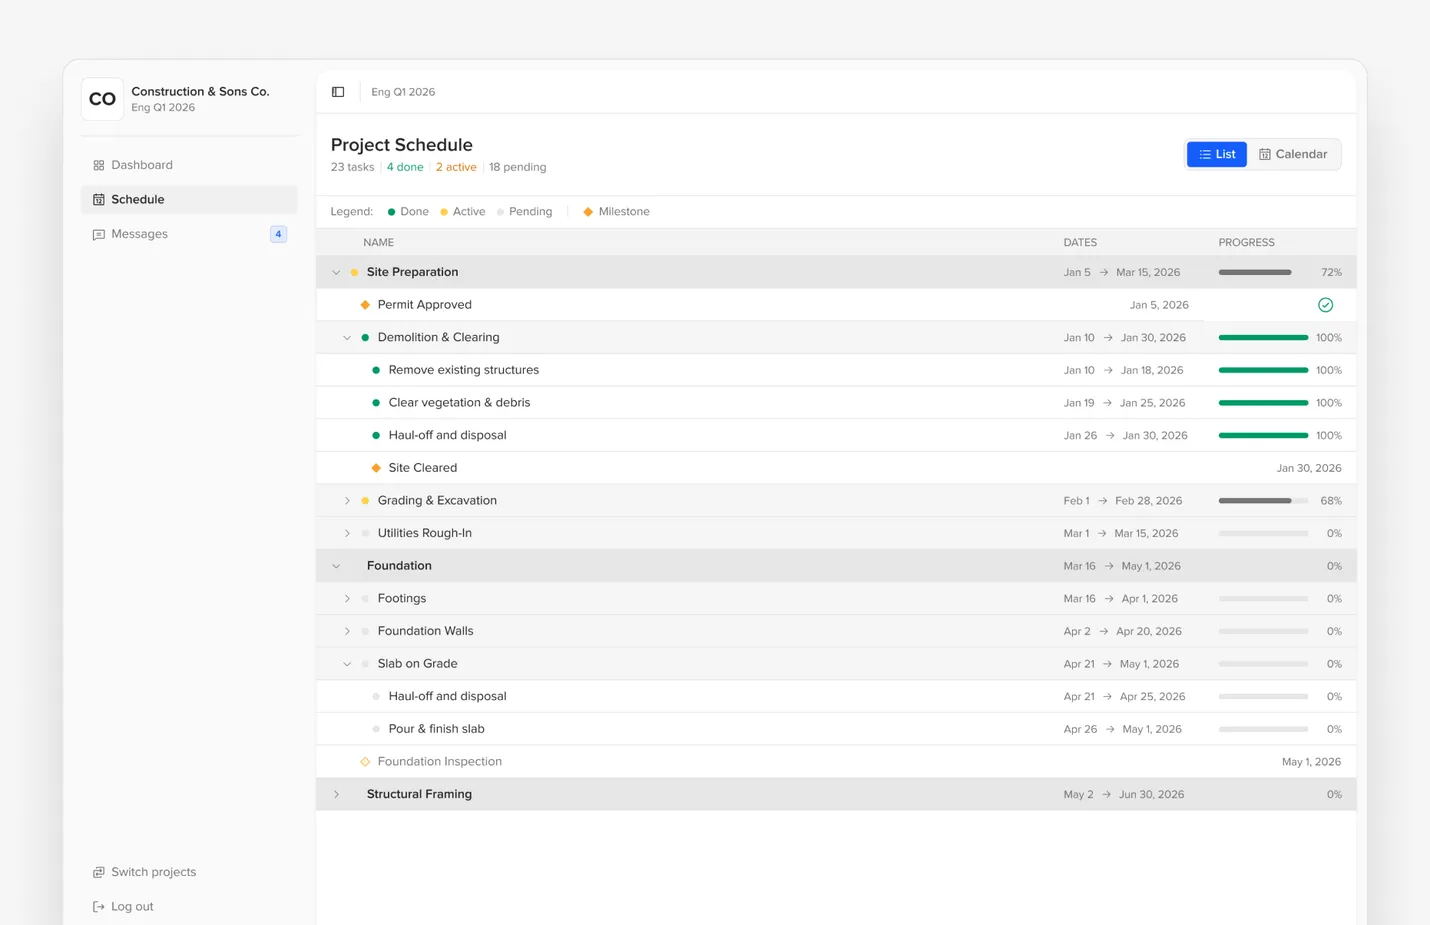Click the Done legend green dot
Image resolution: width=1430 pixels, height=925 pixels.
pyautogui.click(x=391, y=212)
